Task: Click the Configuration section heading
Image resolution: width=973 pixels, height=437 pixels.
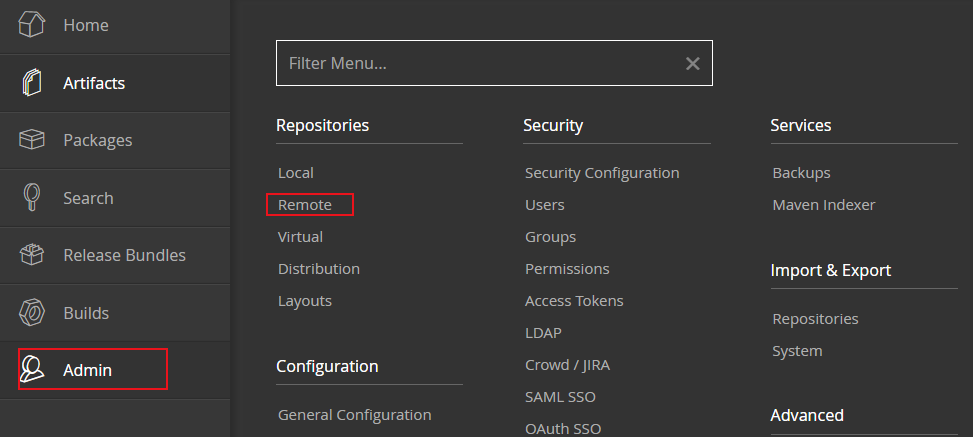Action: (327, 367)
